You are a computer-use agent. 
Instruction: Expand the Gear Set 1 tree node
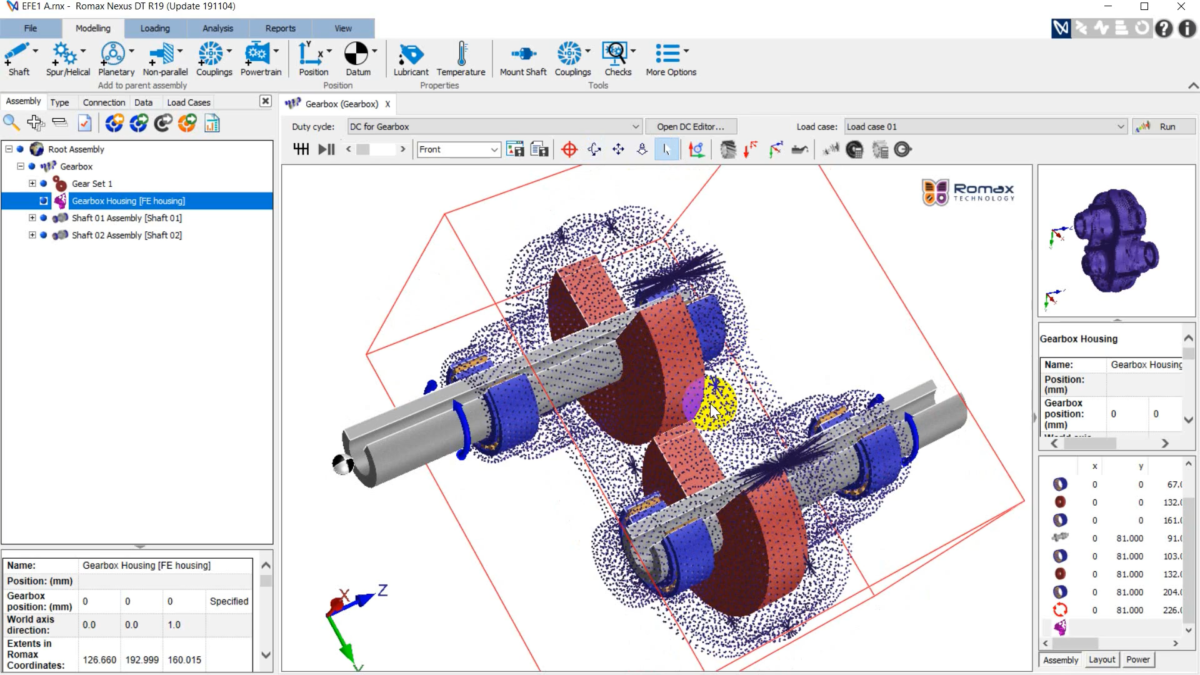(x=32, y=184)
